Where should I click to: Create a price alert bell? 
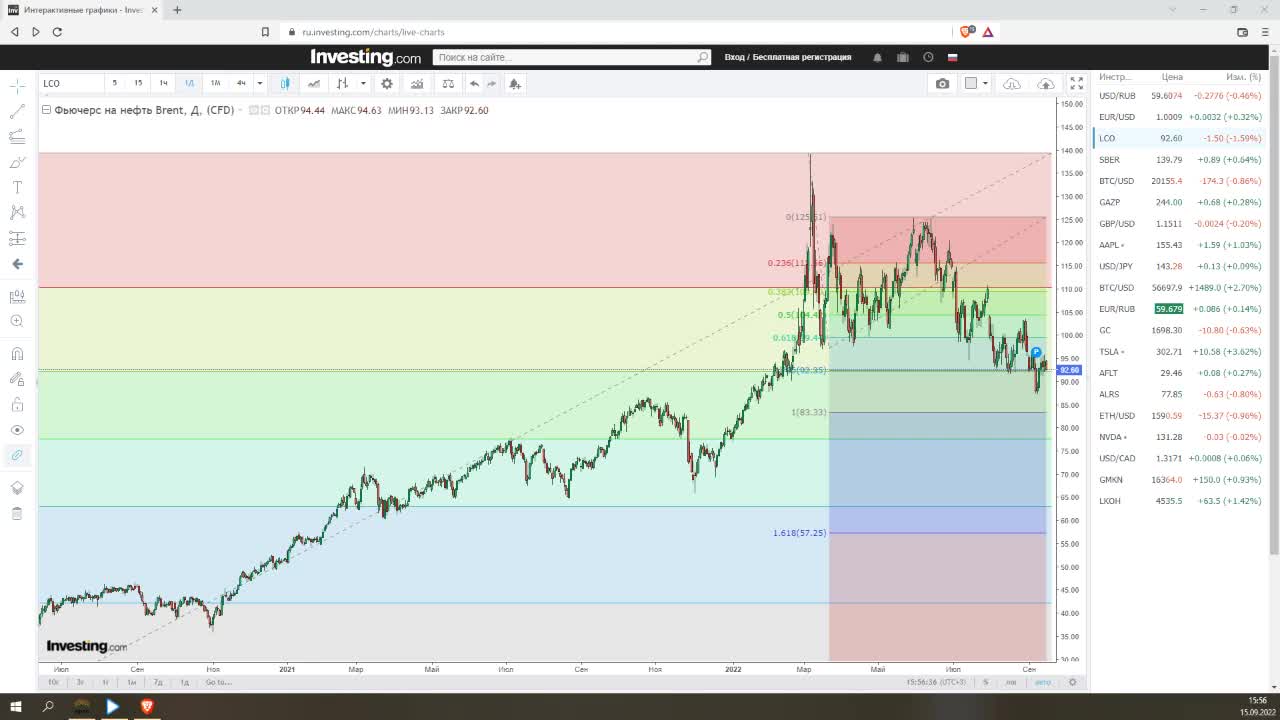[514, 83]
